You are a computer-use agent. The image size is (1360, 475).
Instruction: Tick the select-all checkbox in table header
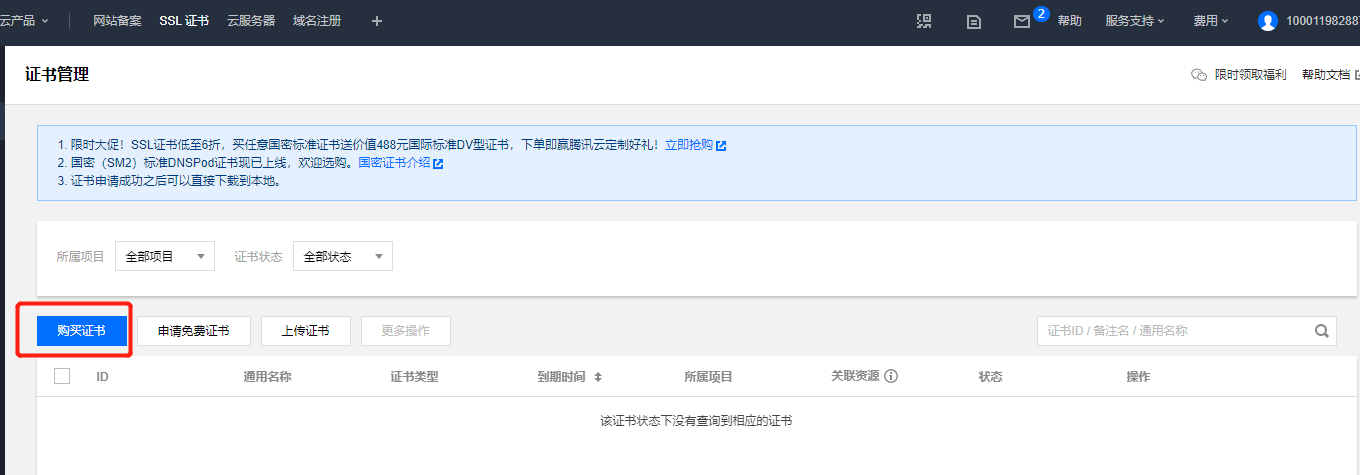(x=62, y=376)
